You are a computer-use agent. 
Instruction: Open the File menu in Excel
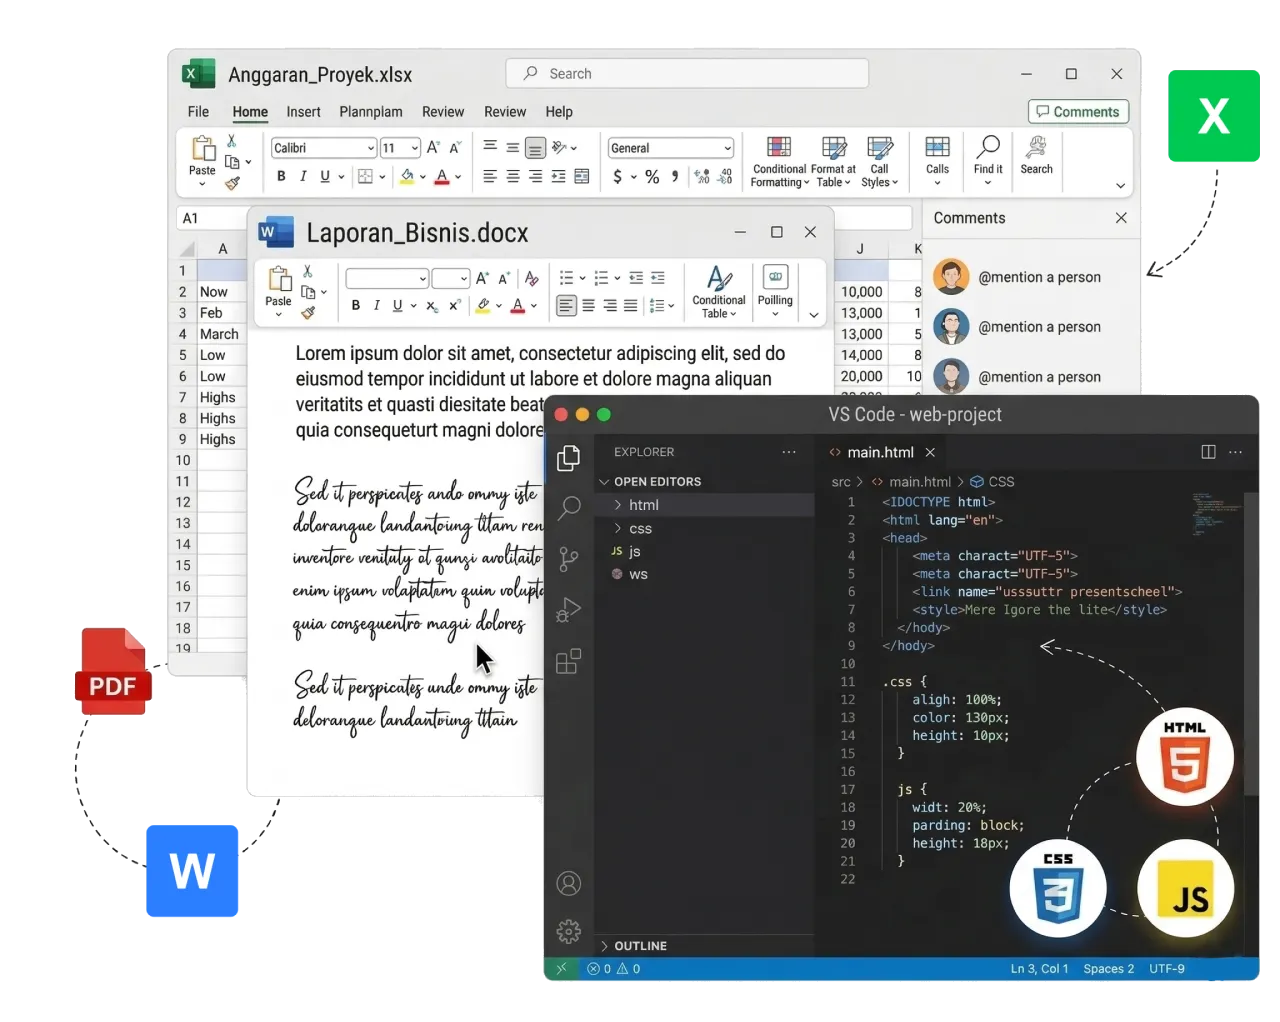point(198,112)
